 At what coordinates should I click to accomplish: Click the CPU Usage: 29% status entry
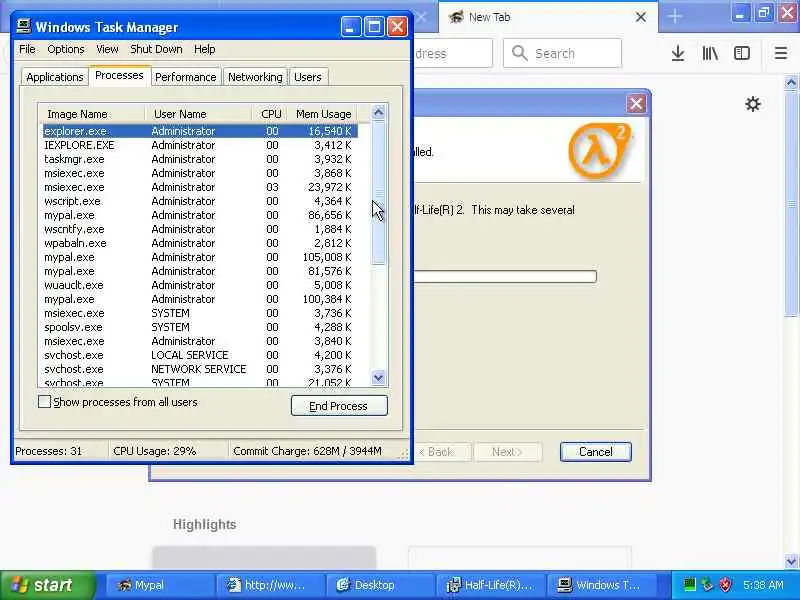point(155,451)
